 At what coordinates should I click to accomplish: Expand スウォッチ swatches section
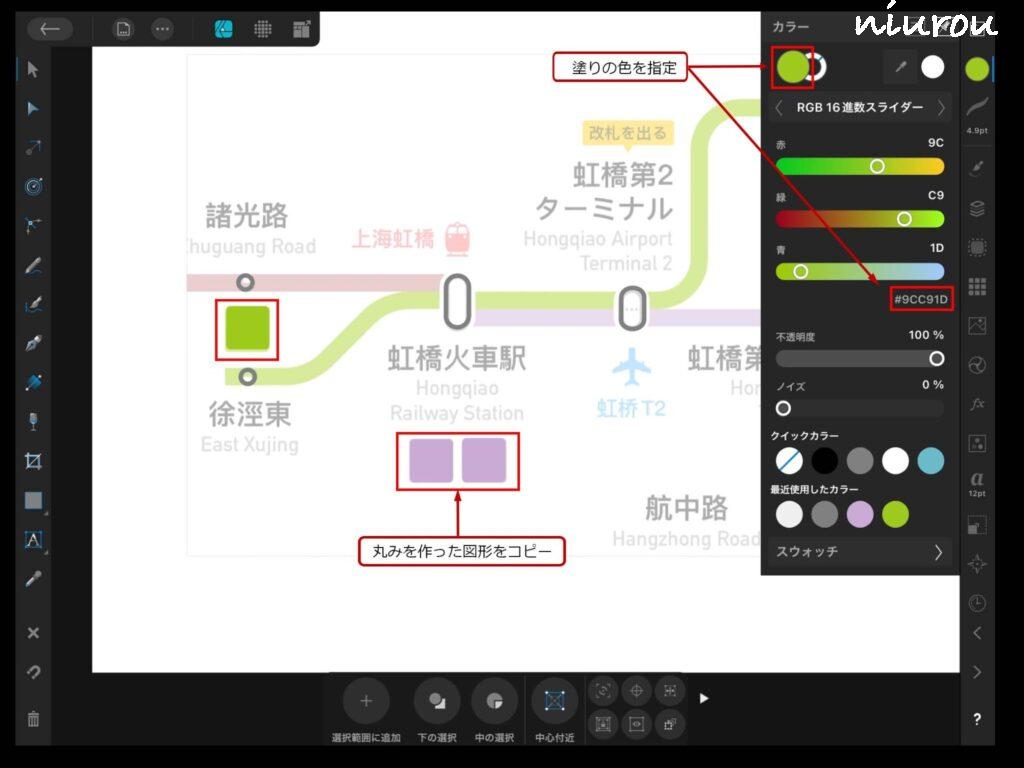tap(938, 552)
